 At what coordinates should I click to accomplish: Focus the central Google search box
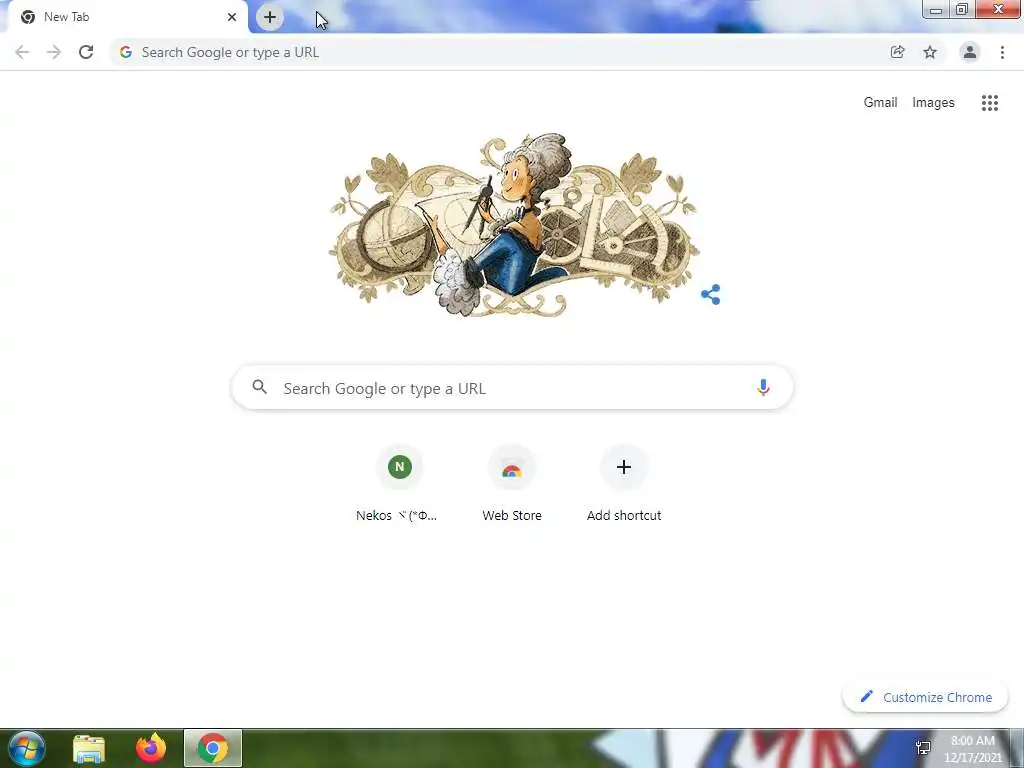point(513,388)
